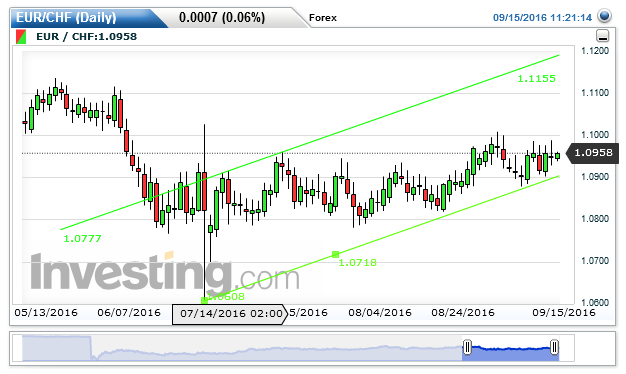
Task: Click the highlighted blue section of navigator
Action: pyautogui.click(x=510, y=349)
